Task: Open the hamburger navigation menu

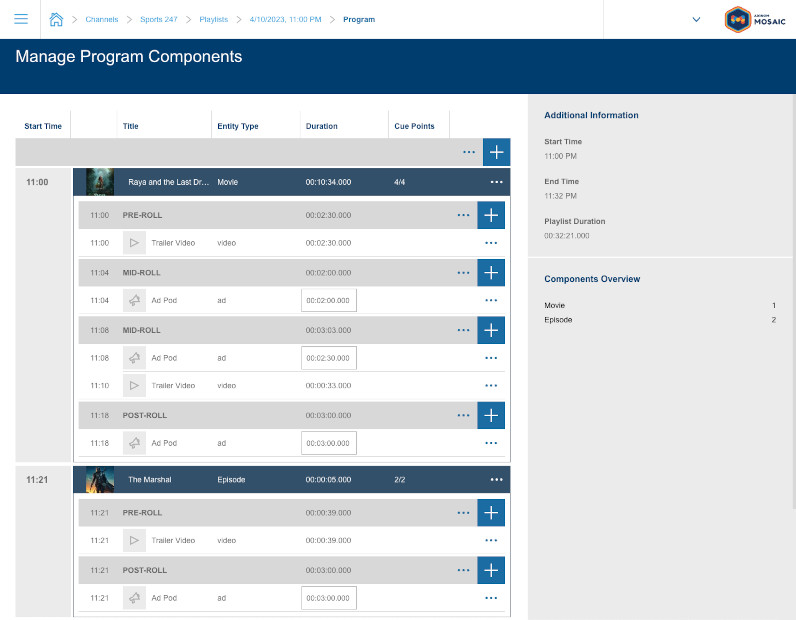Action: pos(21,19)
